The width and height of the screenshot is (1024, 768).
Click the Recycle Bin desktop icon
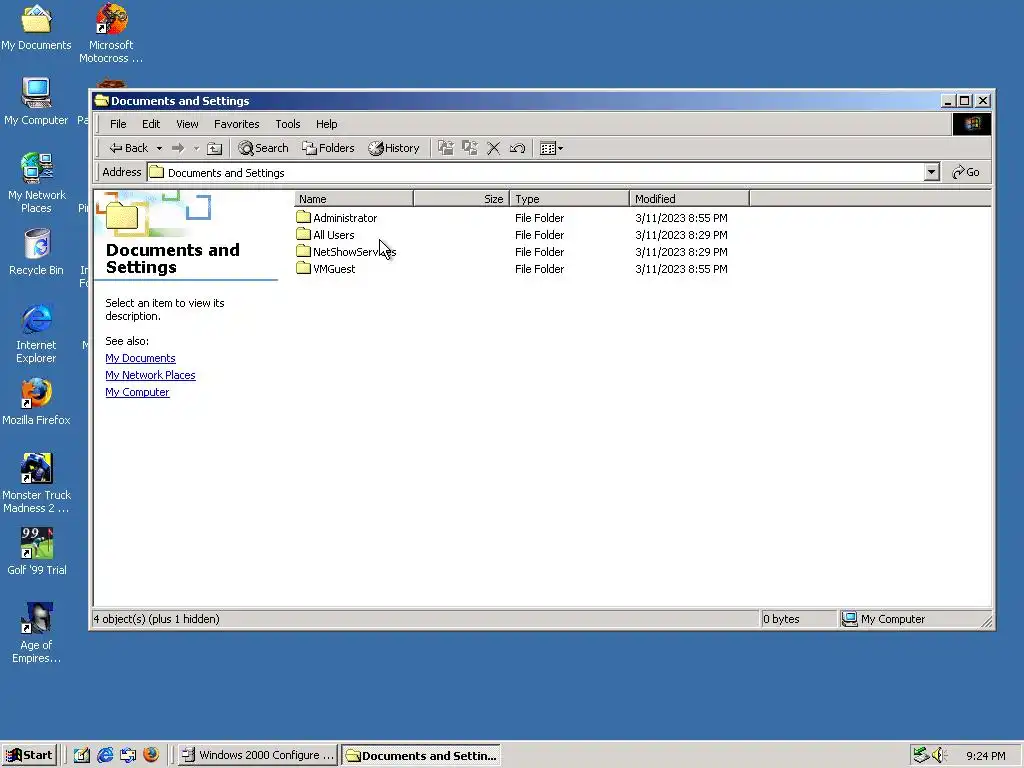(37, 252)
